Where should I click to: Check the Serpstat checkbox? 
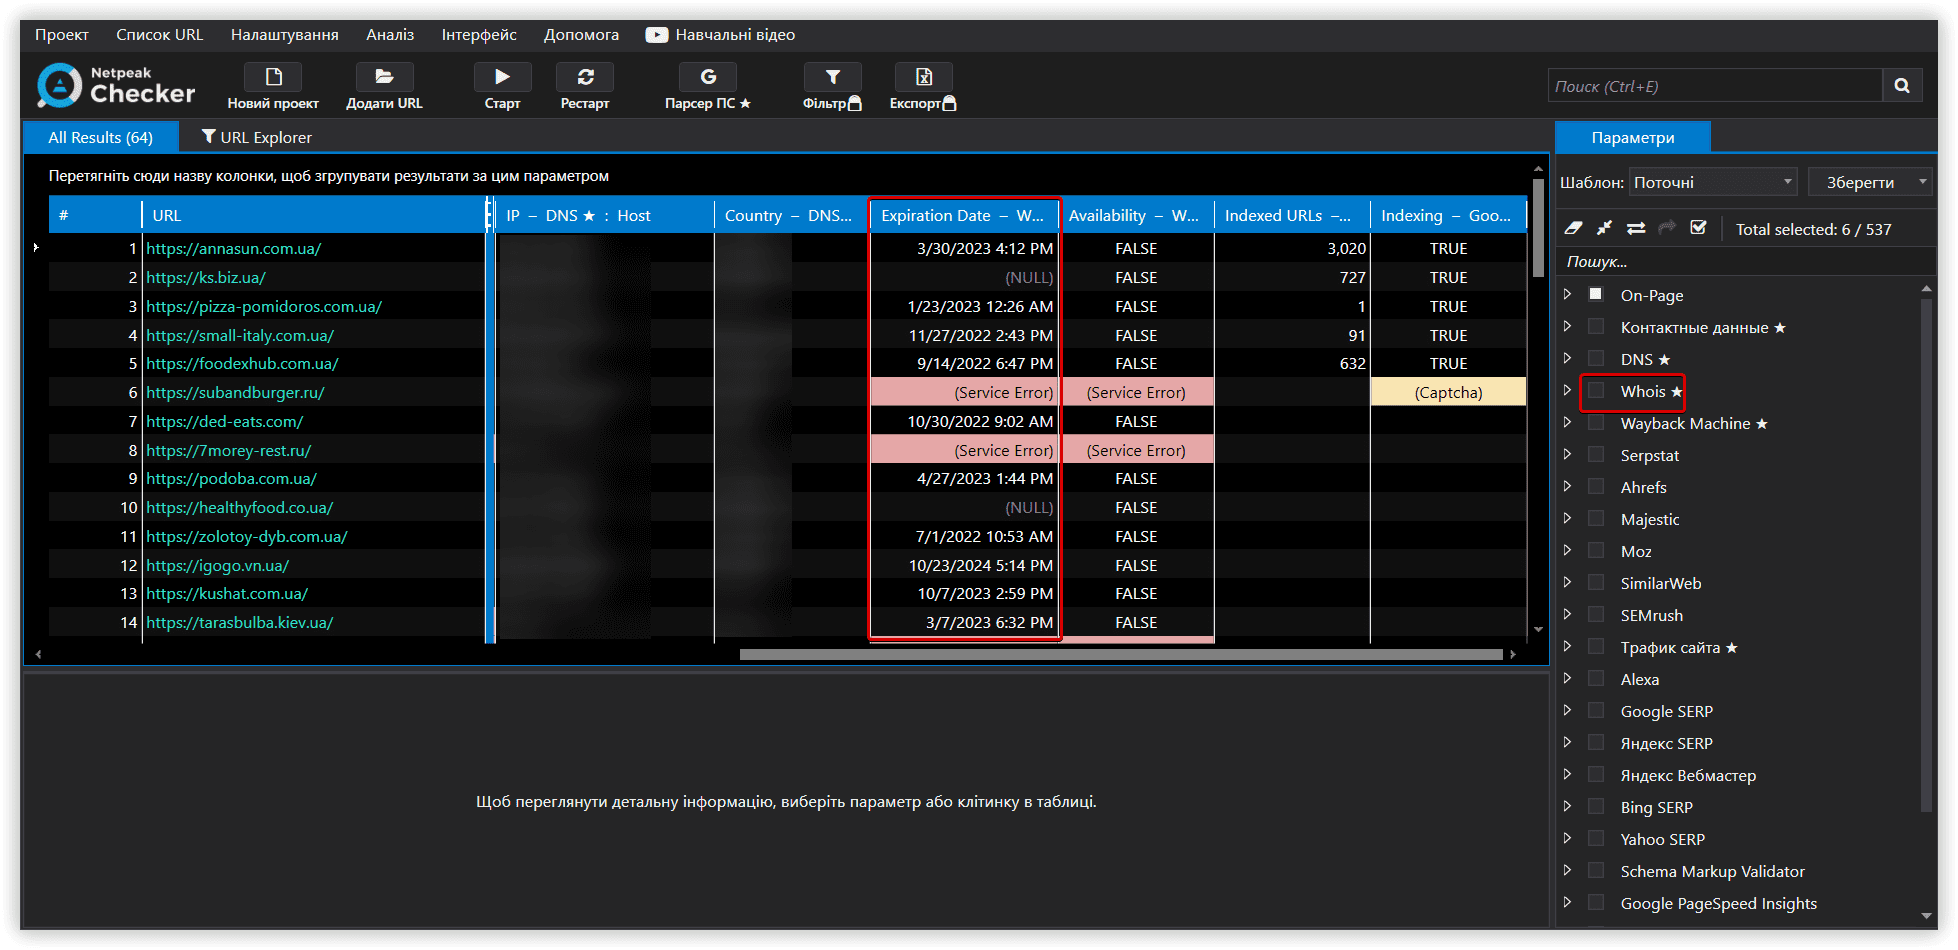pos(1596,454)
